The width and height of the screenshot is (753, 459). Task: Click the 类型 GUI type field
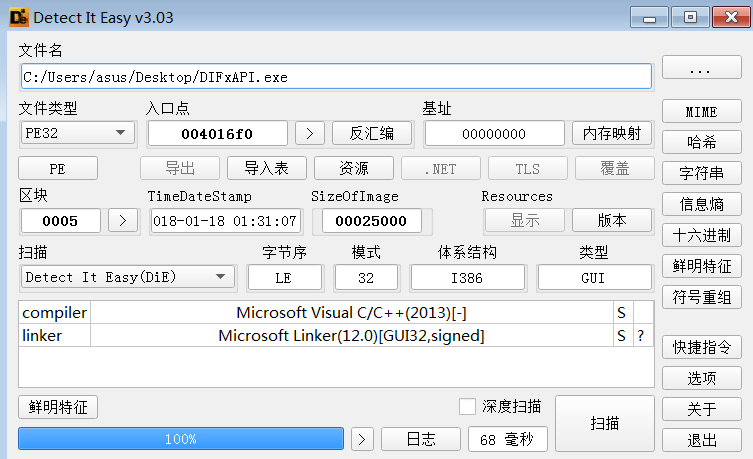coord(595,278)
